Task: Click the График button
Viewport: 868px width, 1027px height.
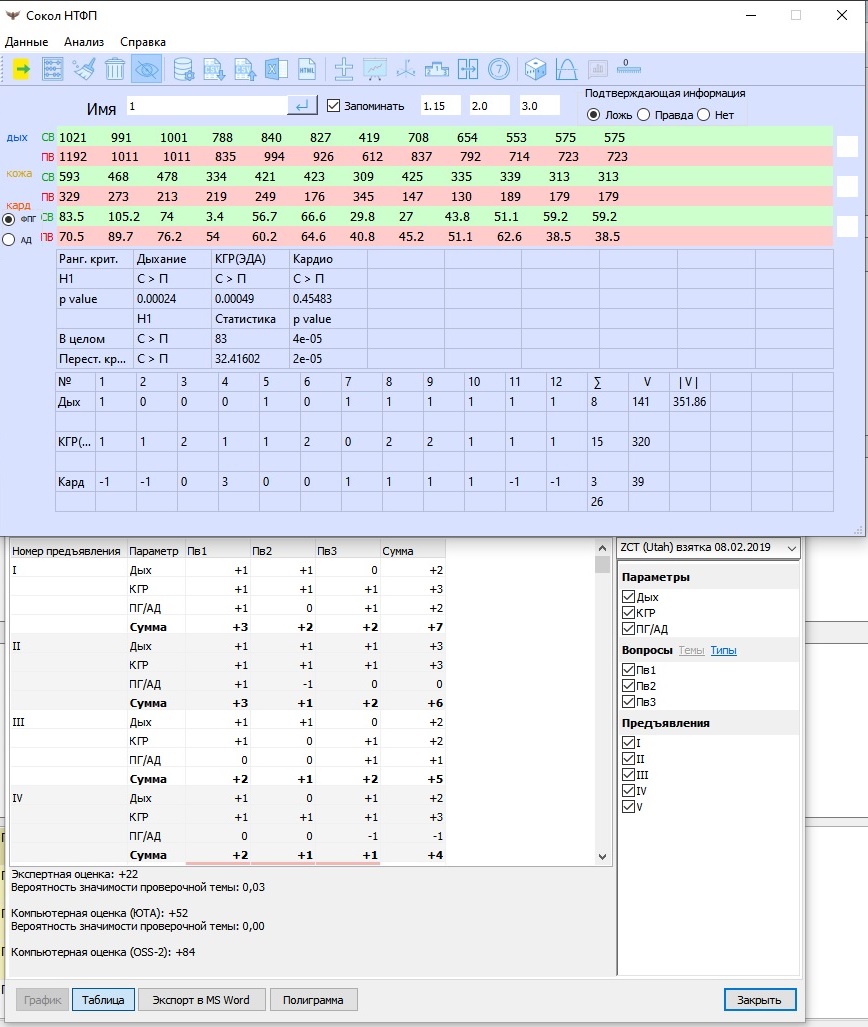Action: tap(43, 999)
